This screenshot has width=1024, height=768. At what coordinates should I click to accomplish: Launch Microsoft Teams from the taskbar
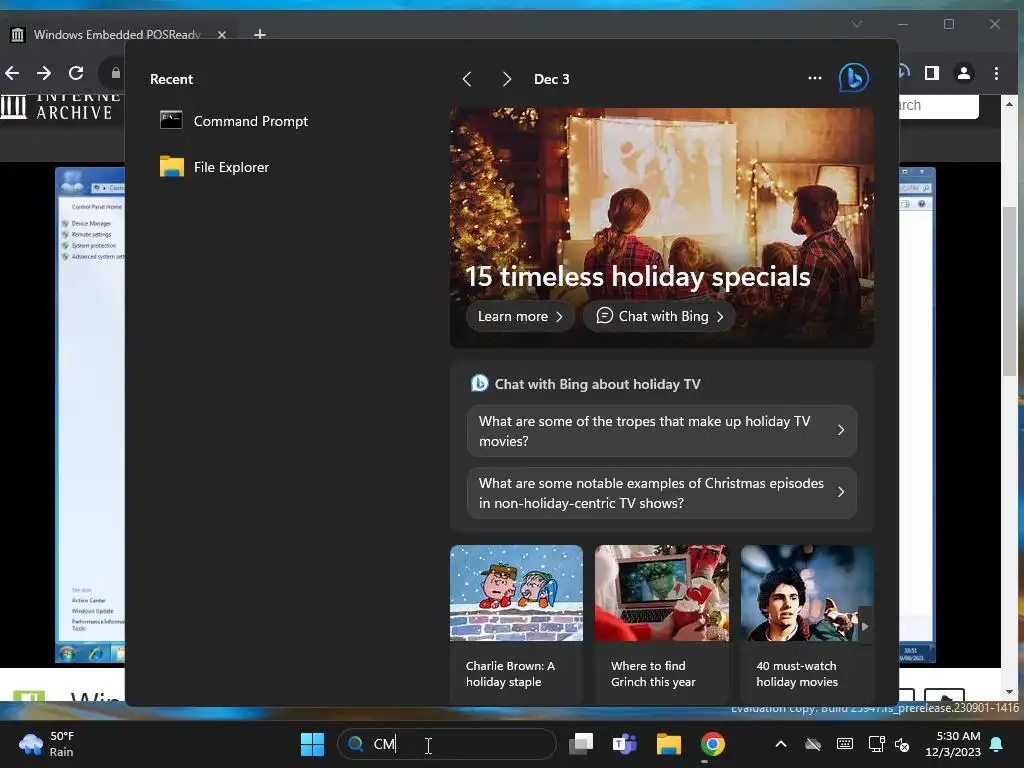624,744
